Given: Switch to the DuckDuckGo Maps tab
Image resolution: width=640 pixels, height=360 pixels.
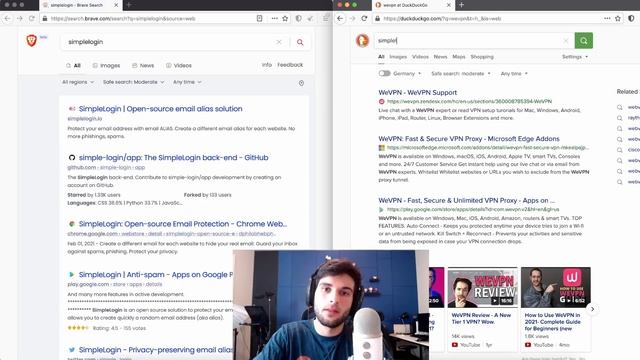Looking at the screenshot, I should pos(459,57).
